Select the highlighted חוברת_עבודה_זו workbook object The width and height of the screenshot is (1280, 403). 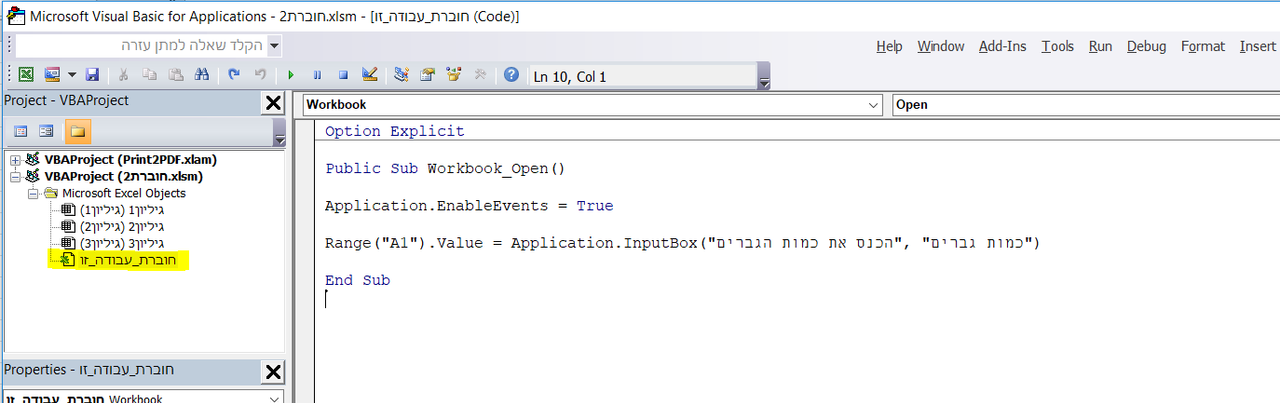[x=126, y=260]
